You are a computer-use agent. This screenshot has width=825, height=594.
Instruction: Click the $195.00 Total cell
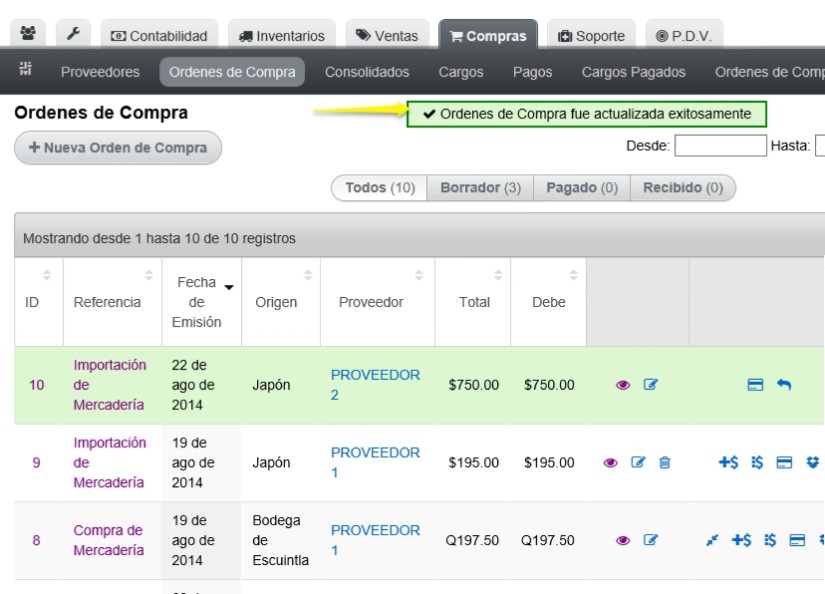tap(474, 463)
